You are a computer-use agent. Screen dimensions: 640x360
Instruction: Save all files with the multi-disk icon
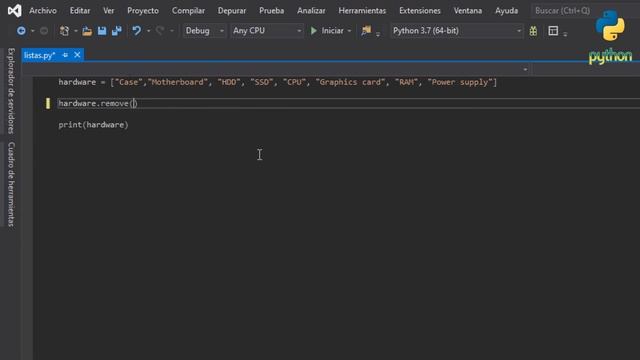coord(117,31)
